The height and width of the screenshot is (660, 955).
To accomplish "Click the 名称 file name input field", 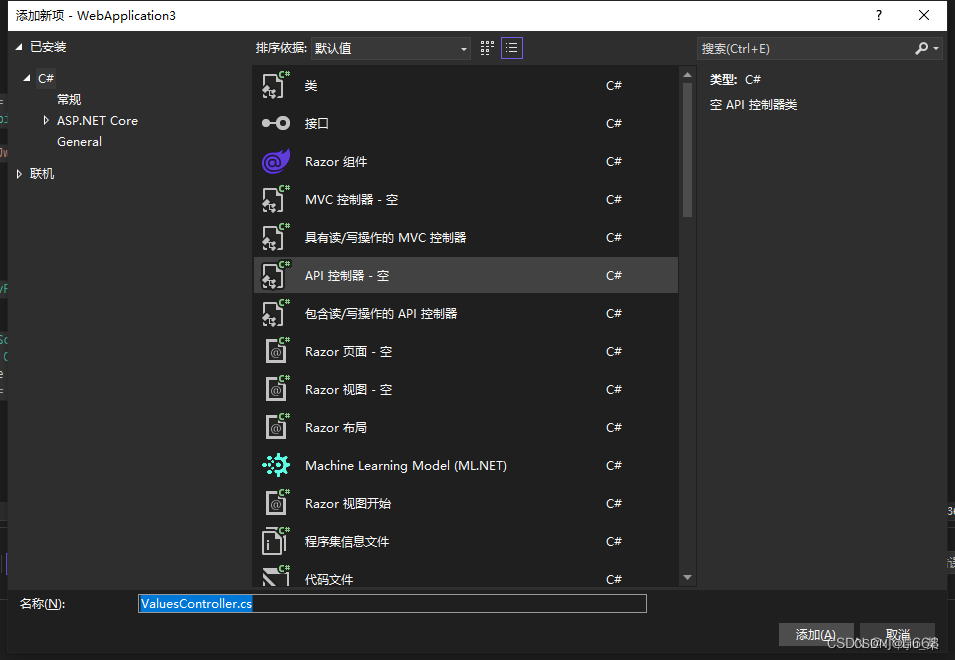I will click(392, 603).
